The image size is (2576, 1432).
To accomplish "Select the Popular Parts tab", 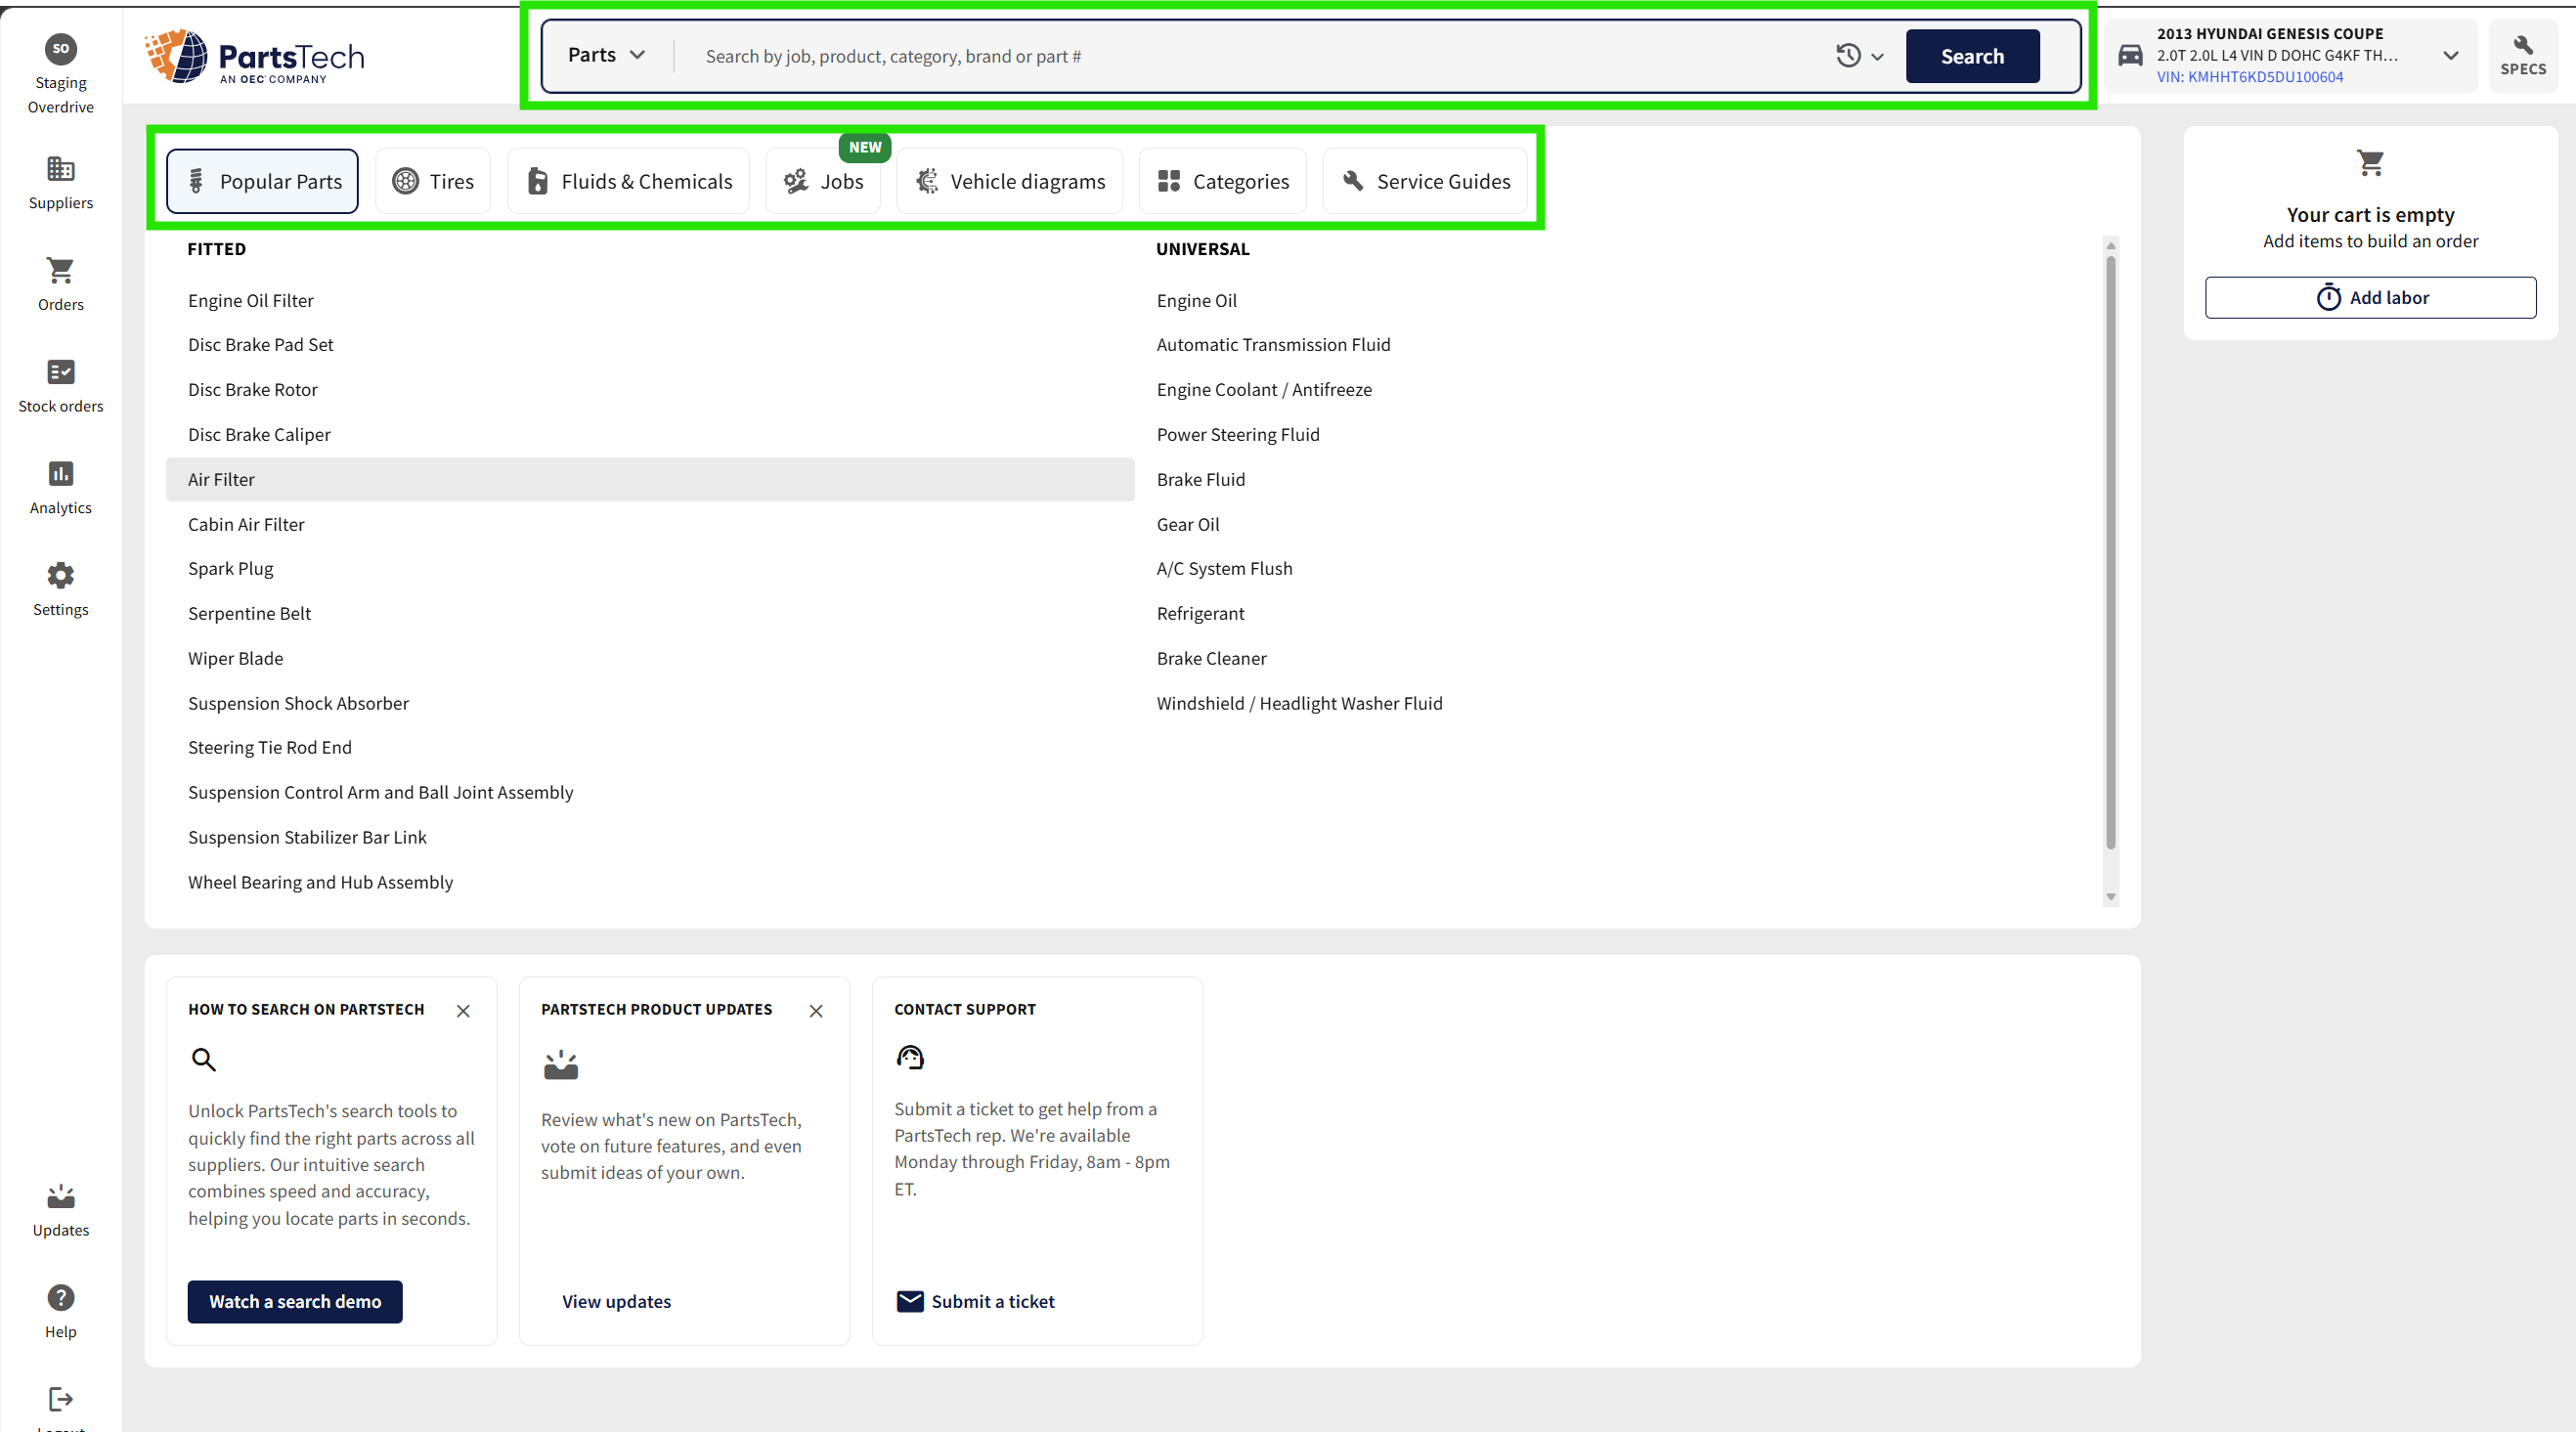I will tap(262, 181).
